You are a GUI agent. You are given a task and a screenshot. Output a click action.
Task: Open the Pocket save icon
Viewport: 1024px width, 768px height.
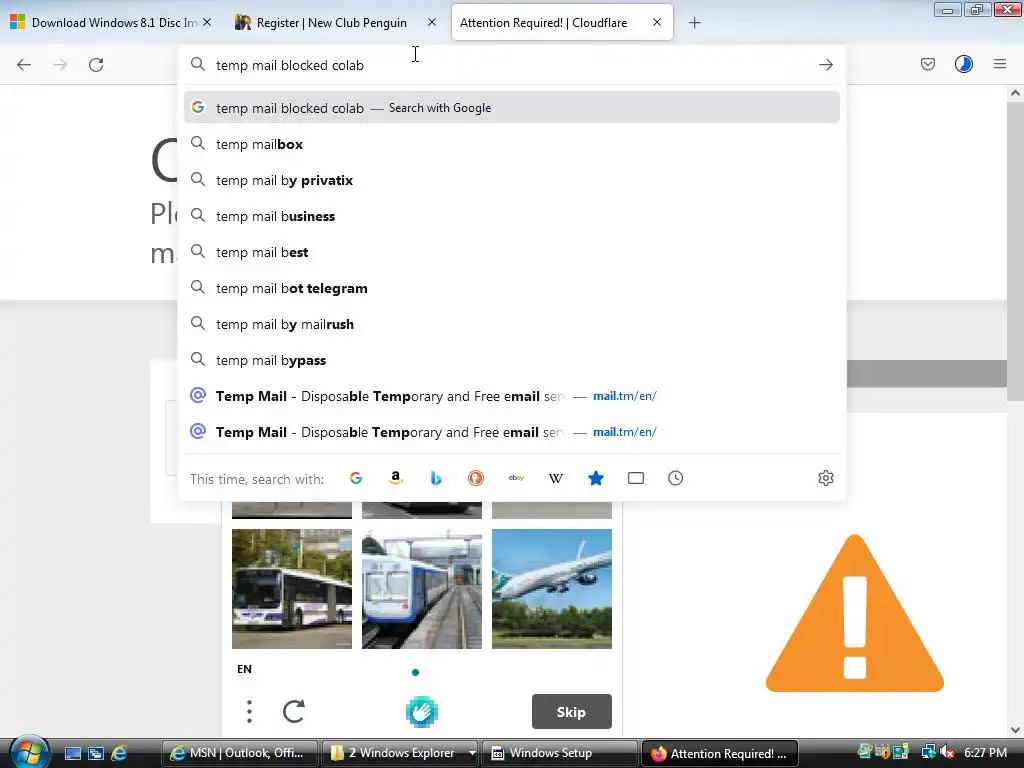927,64
